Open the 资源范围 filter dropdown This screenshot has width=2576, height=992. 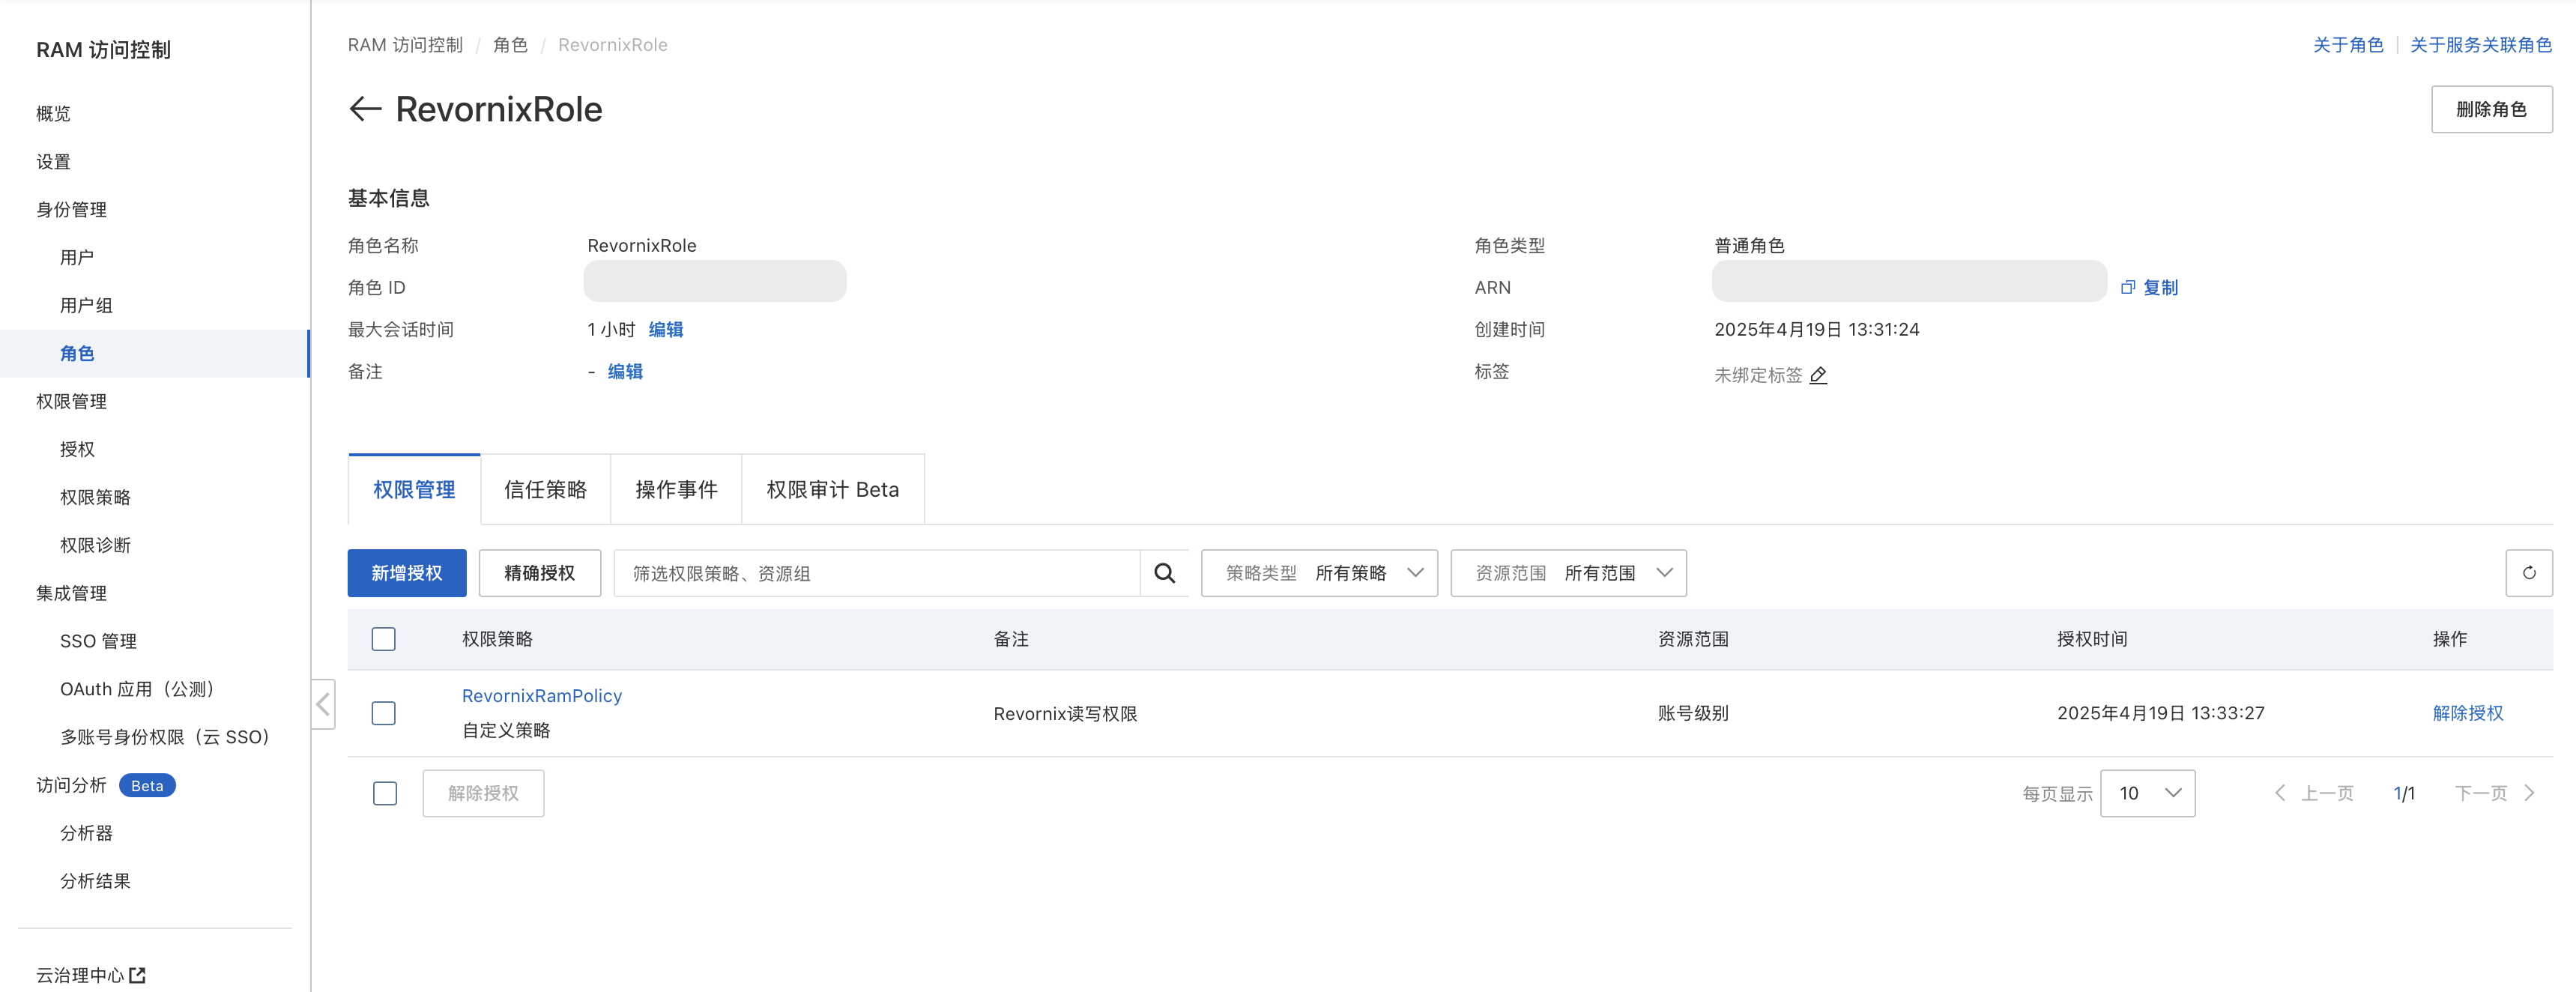(x=1567, y=573)
